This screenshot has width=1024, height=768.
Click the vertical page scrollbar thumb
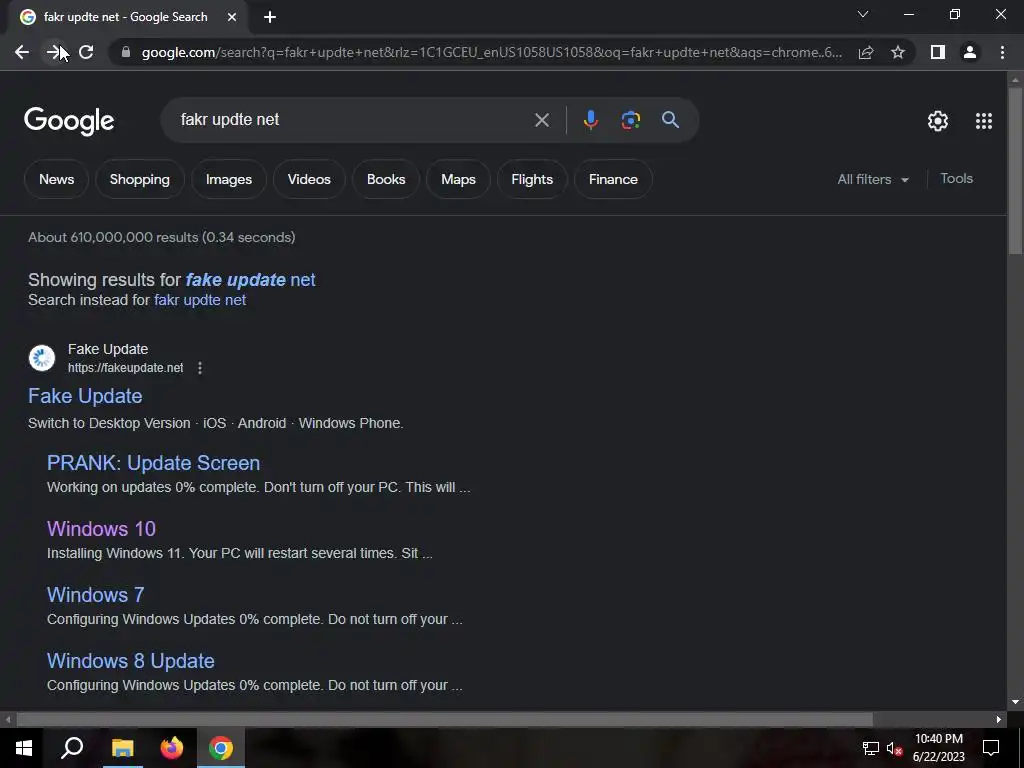coord(1014,170)
